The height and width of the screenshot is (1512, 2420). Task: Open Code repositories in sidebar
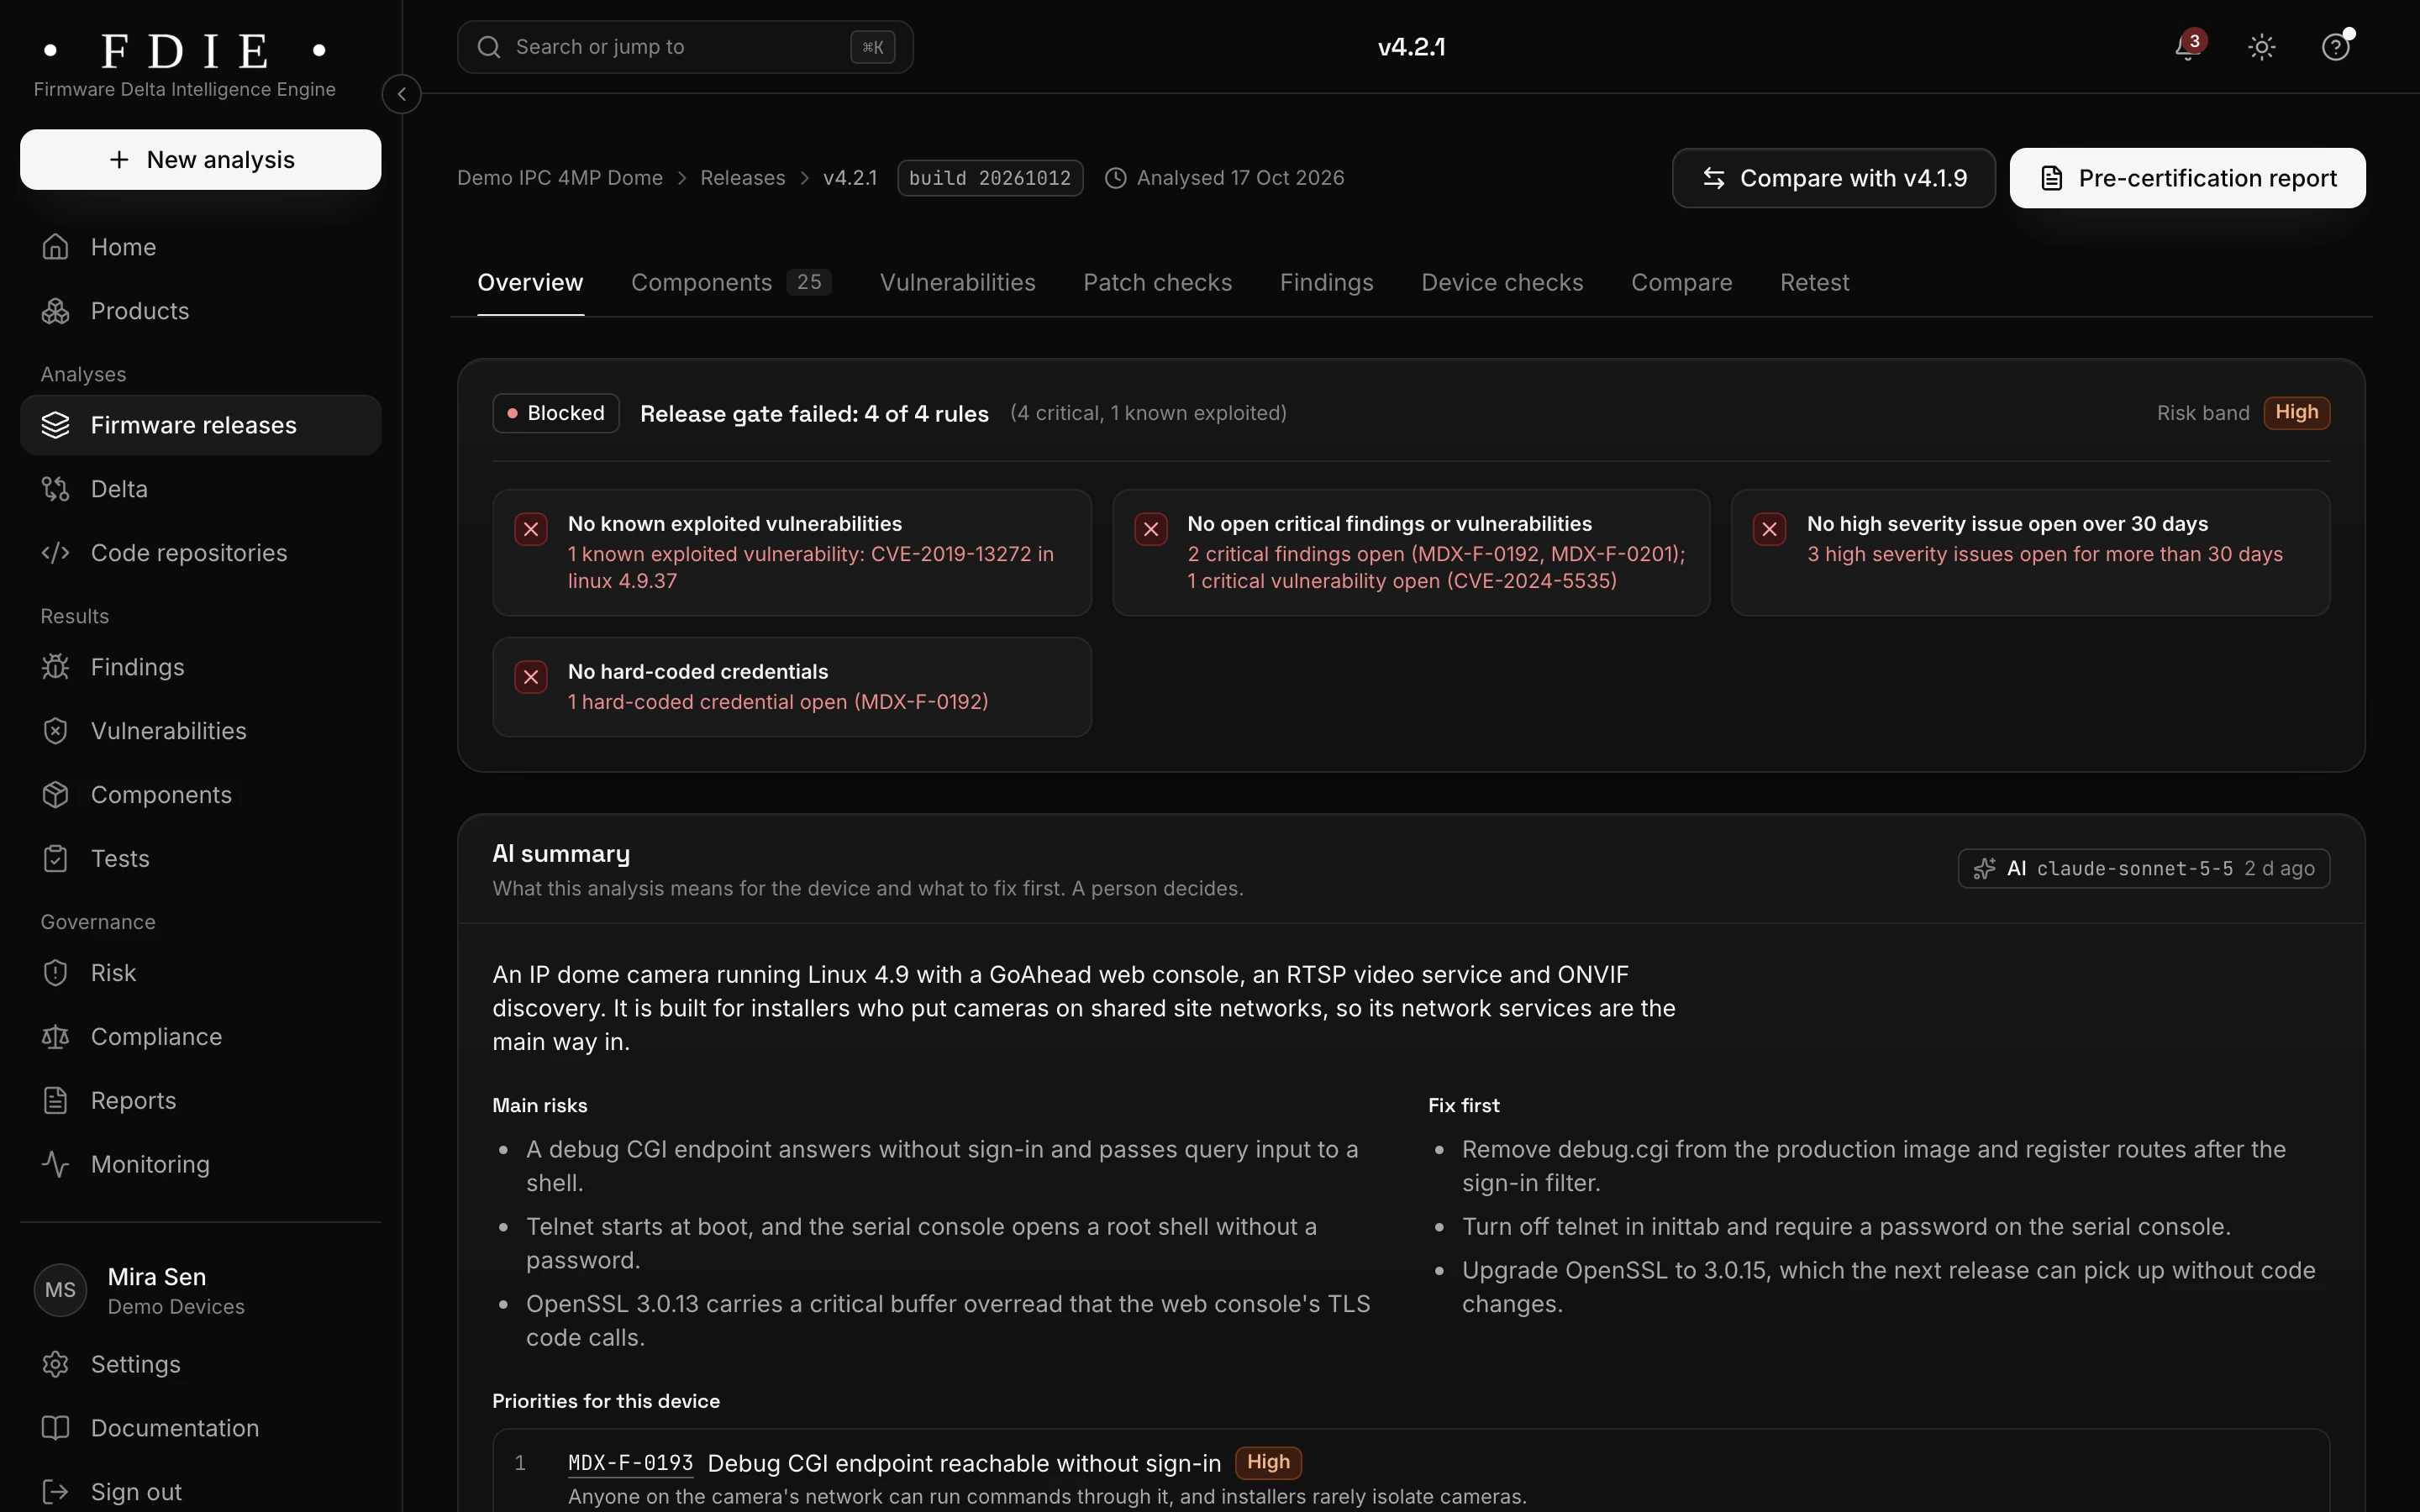point(201,553)
